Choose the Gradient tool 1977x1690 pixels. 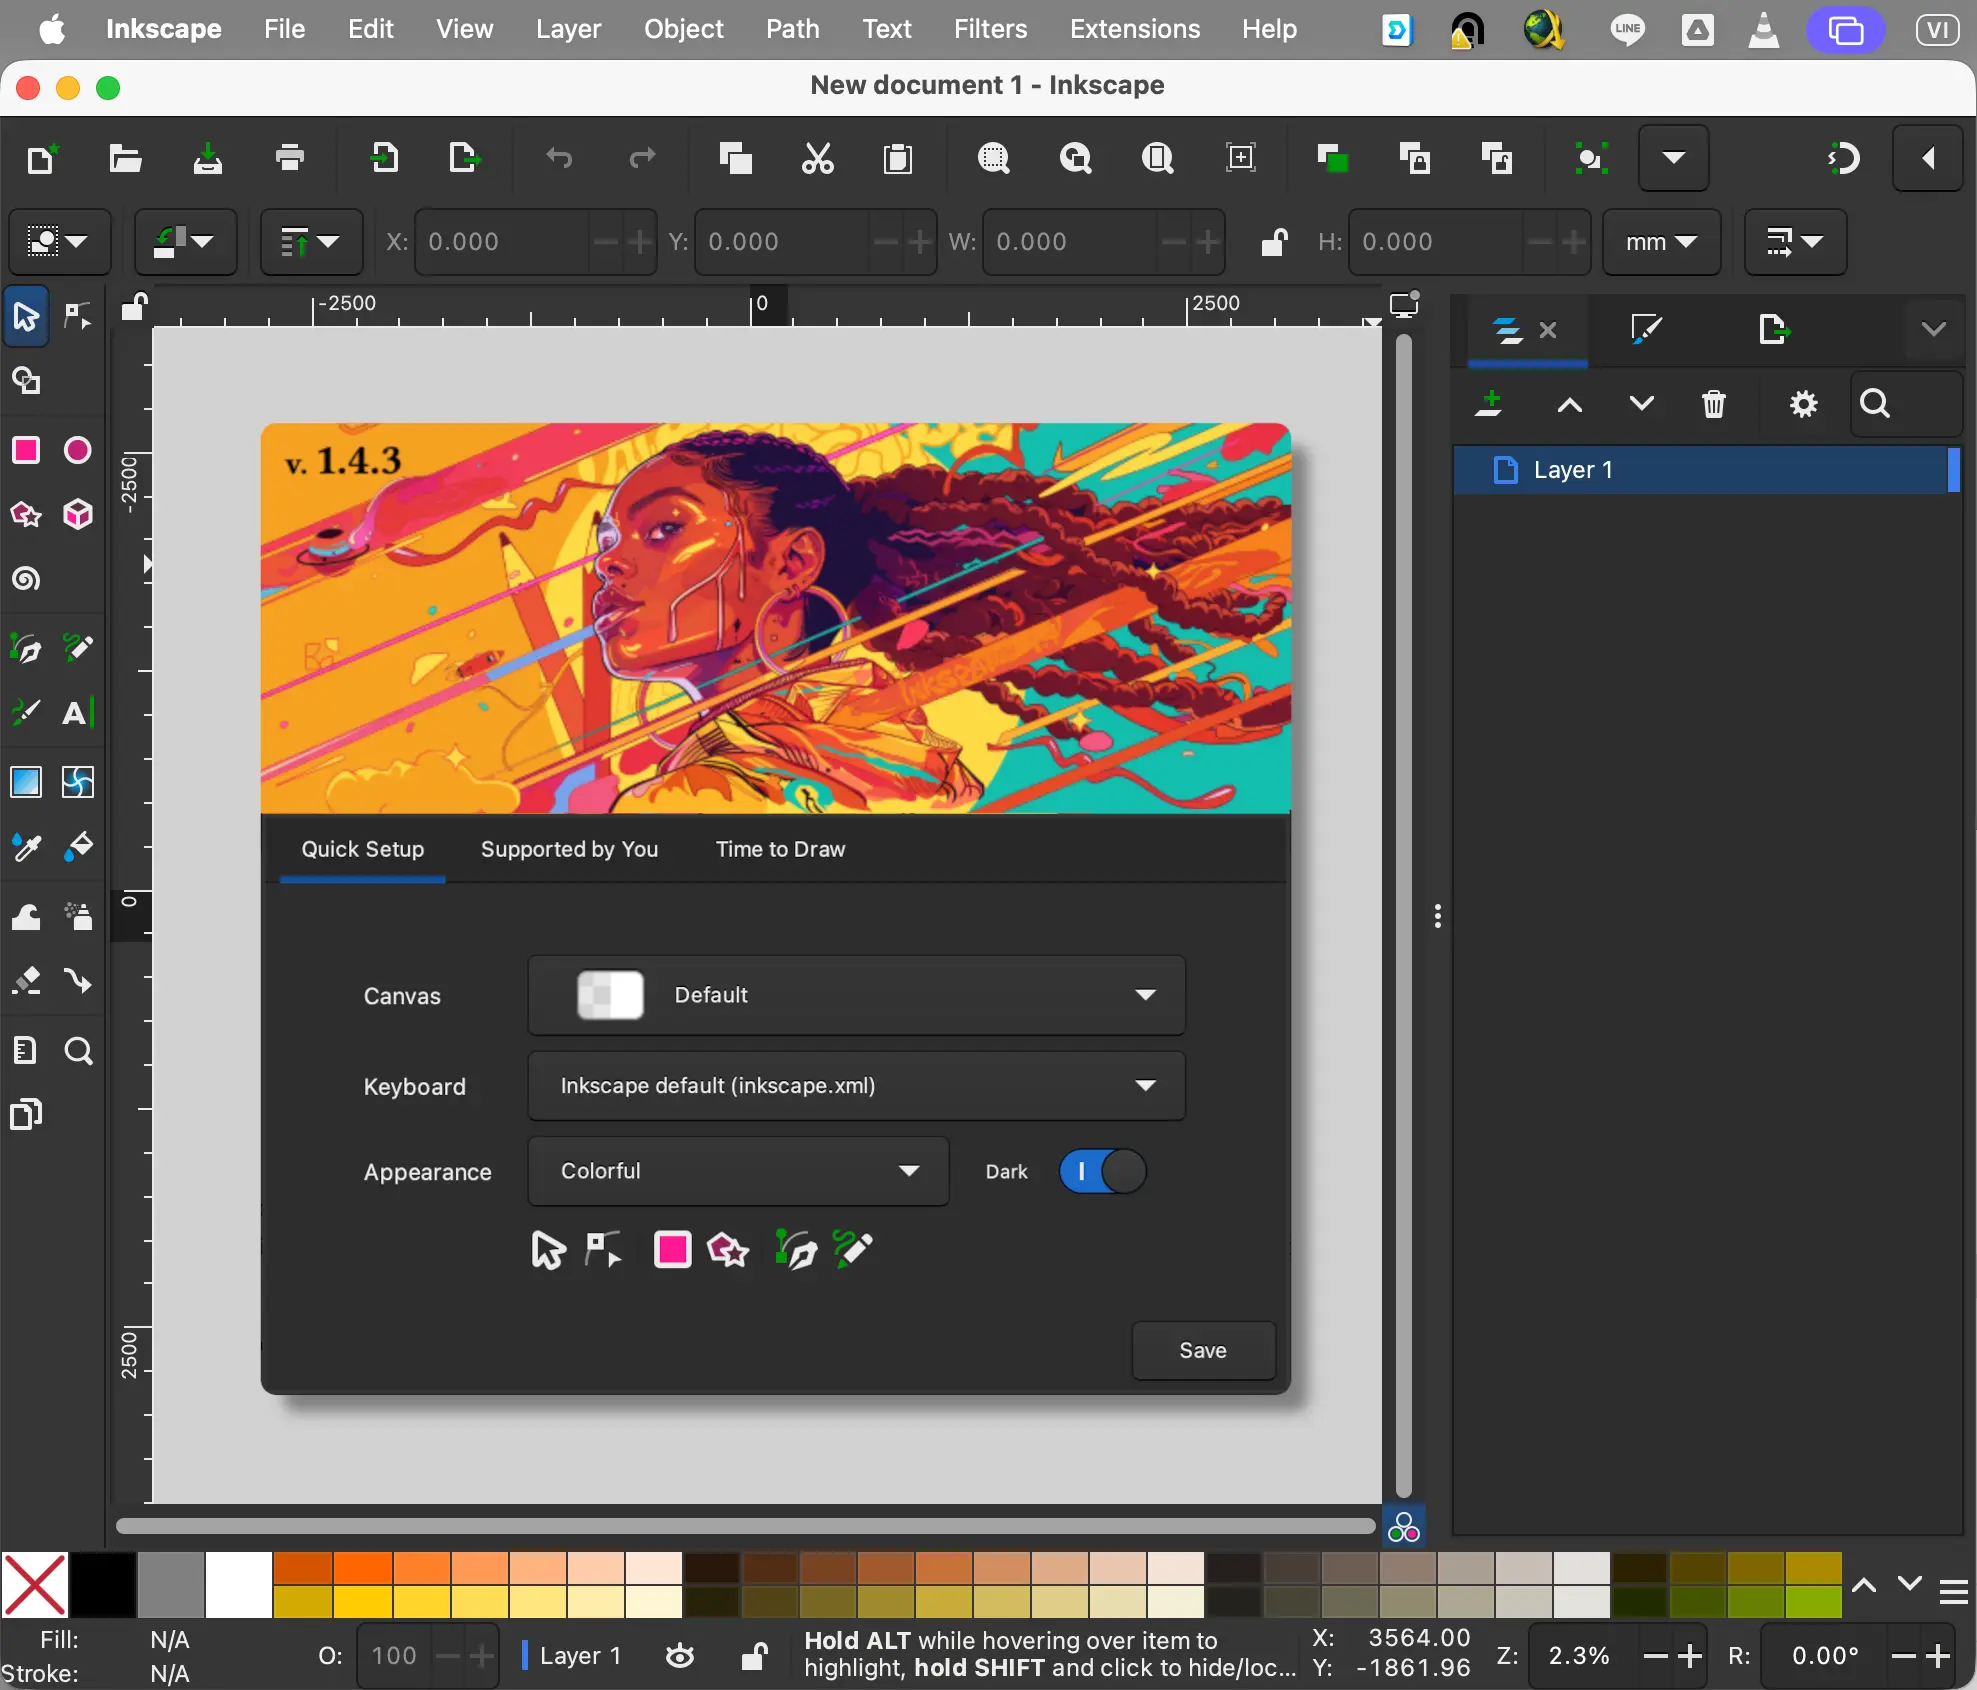click(26, 782)
